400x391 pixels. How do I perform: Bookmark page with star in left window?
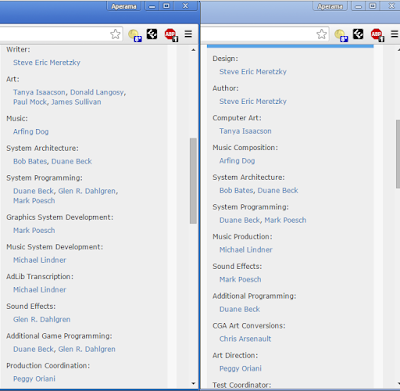point(115,34)
